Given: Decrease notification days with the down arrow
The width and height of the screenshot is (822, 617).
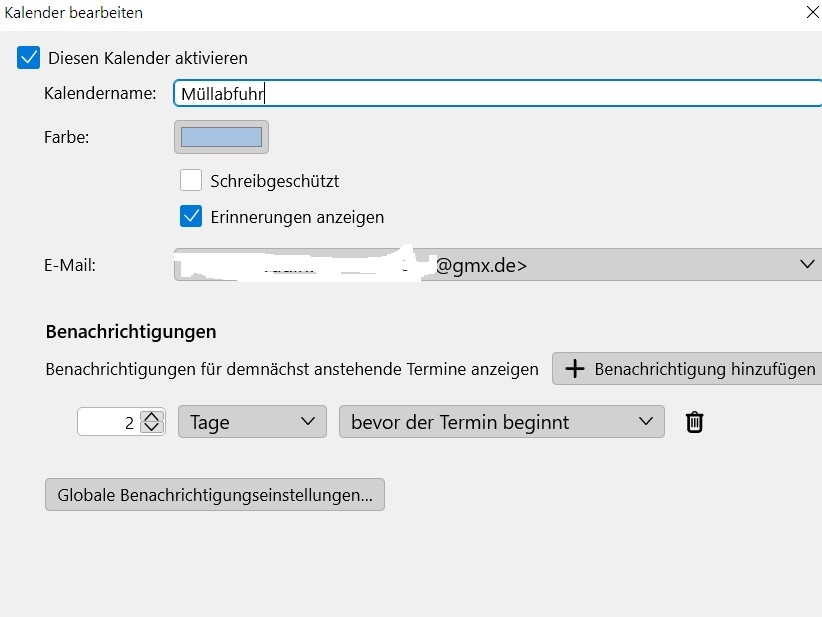Looking at the screenshot, I should (x=151, y=427).
